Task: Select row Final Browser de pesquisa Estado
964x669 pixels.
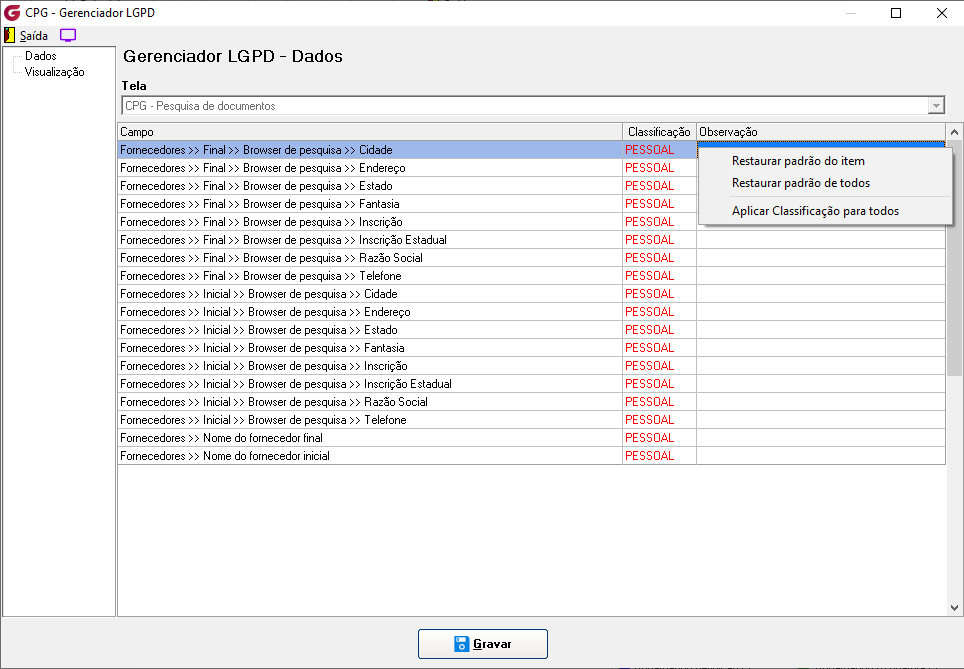Action: (370, 186)
